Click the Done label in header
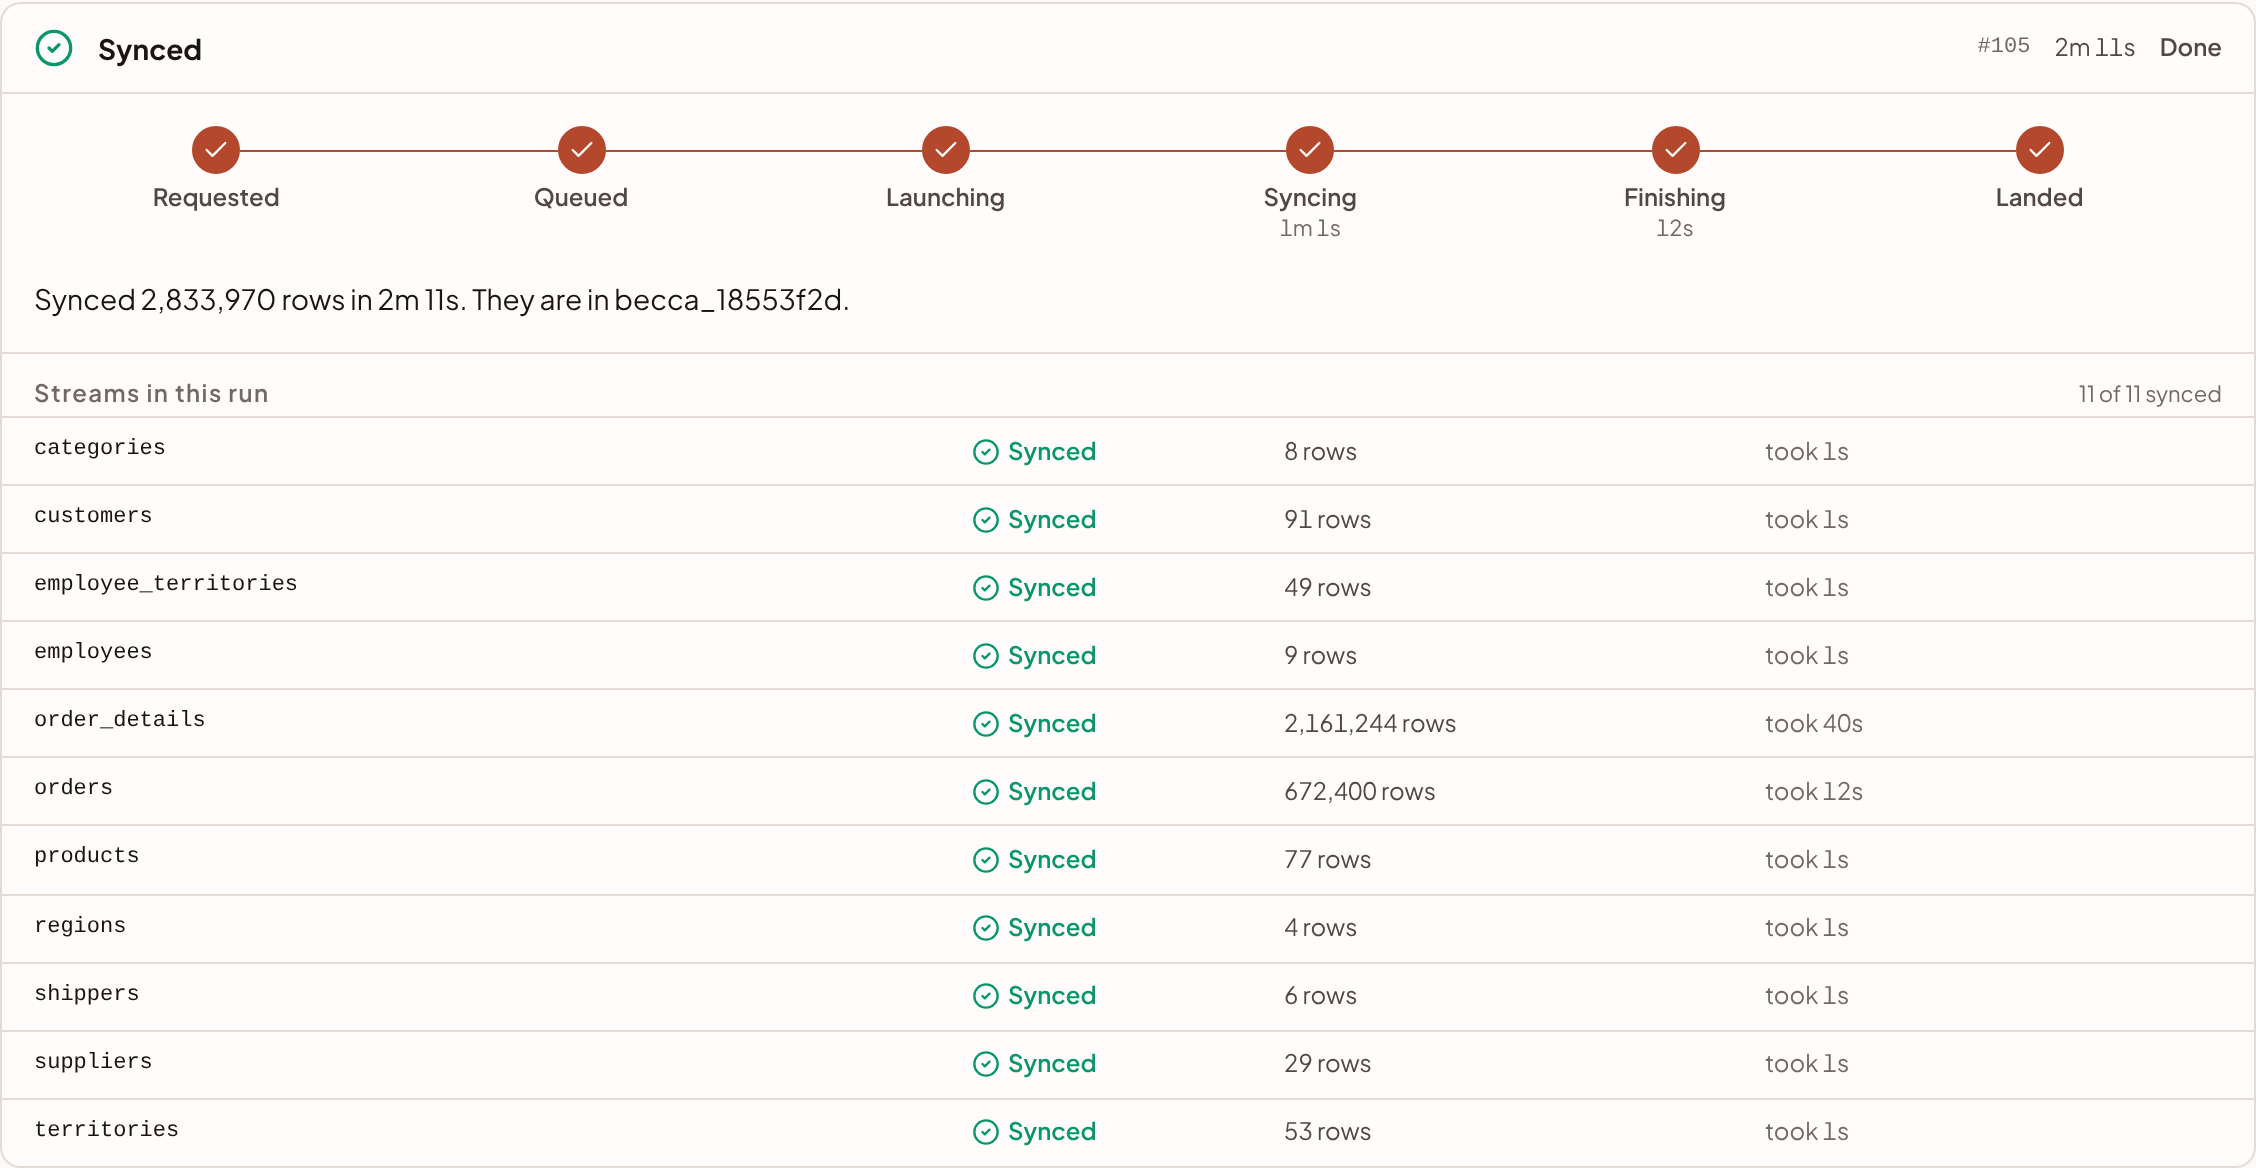The width and height of the screenshot is (2256, 1168). click(x=2190, y=48)
